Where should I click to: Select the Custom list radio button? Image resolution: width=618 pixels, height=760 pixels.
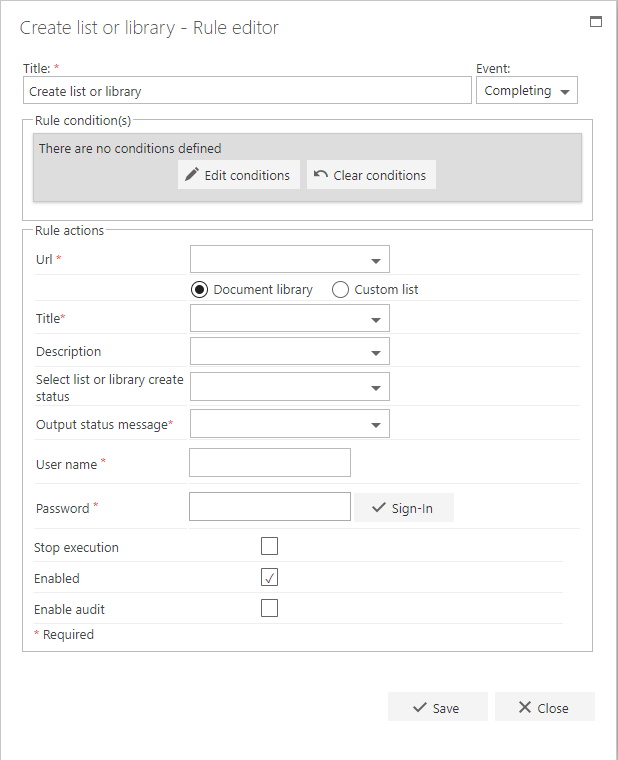coord(340,289)
